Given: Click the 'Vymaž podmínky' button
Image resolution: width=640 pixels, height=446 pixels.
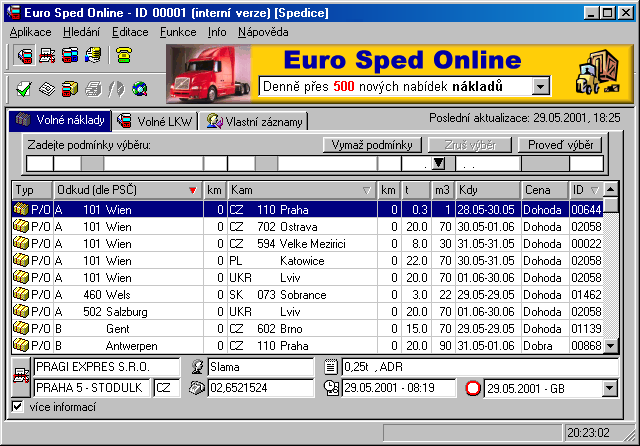Looking at the screenshot, I should tap(372, 145).
